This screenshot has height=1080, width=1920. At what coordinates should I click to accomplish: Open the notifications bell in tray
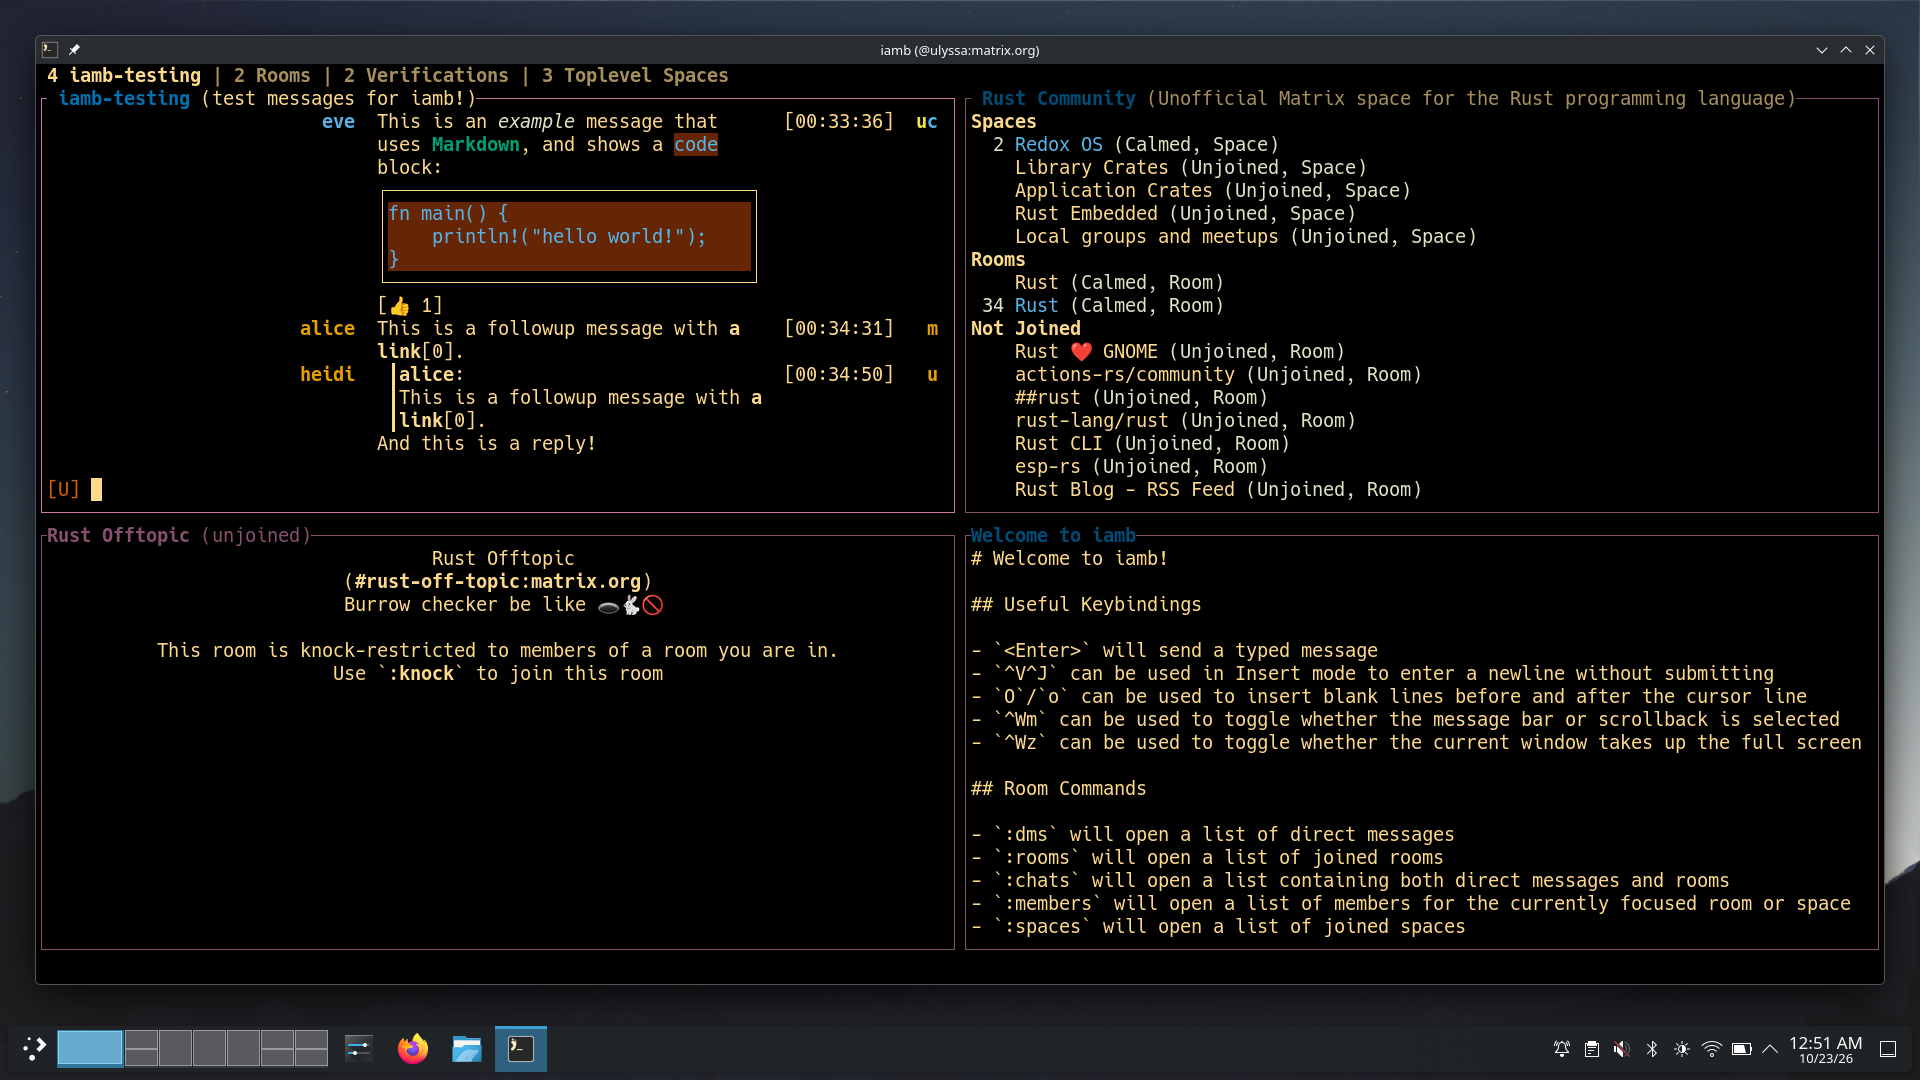pos(1562,1049)
